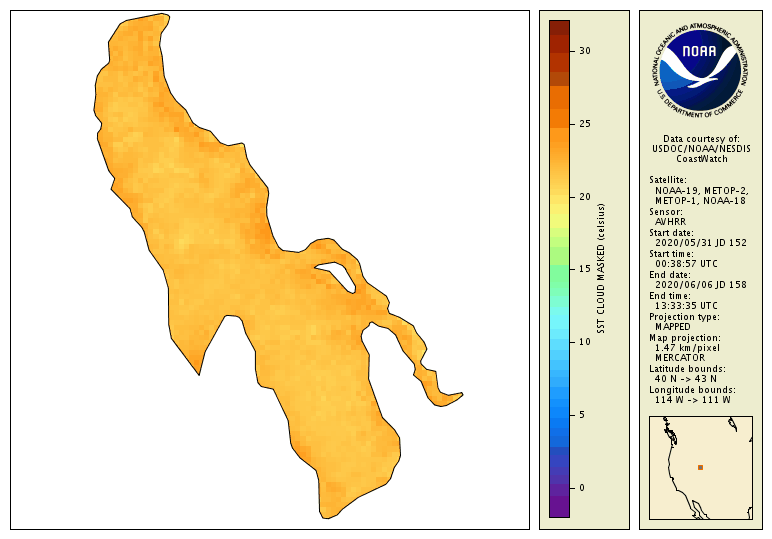Click the white island inside the lake

(x=337, y=276)
